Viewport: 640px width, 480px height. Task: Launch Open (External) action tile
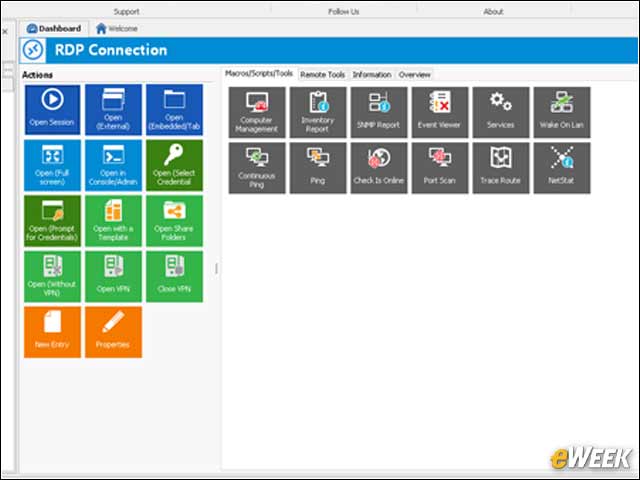(x=113, y=109)
